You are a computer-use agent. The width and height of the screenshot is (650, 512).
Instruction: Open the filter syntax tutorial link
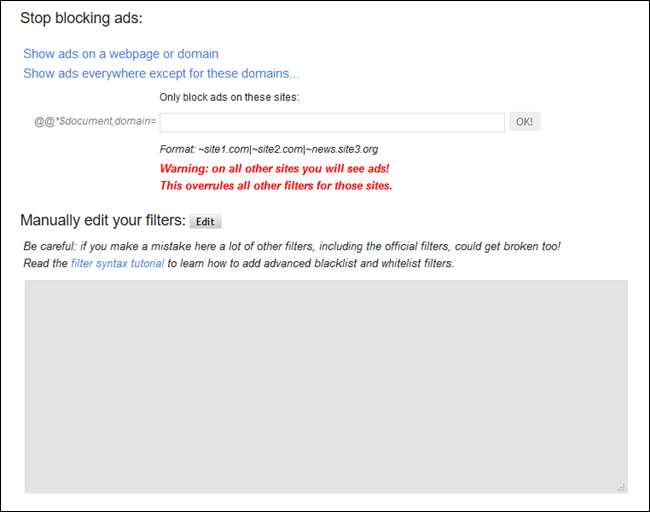pyautogui.click(x=117, y=264)
